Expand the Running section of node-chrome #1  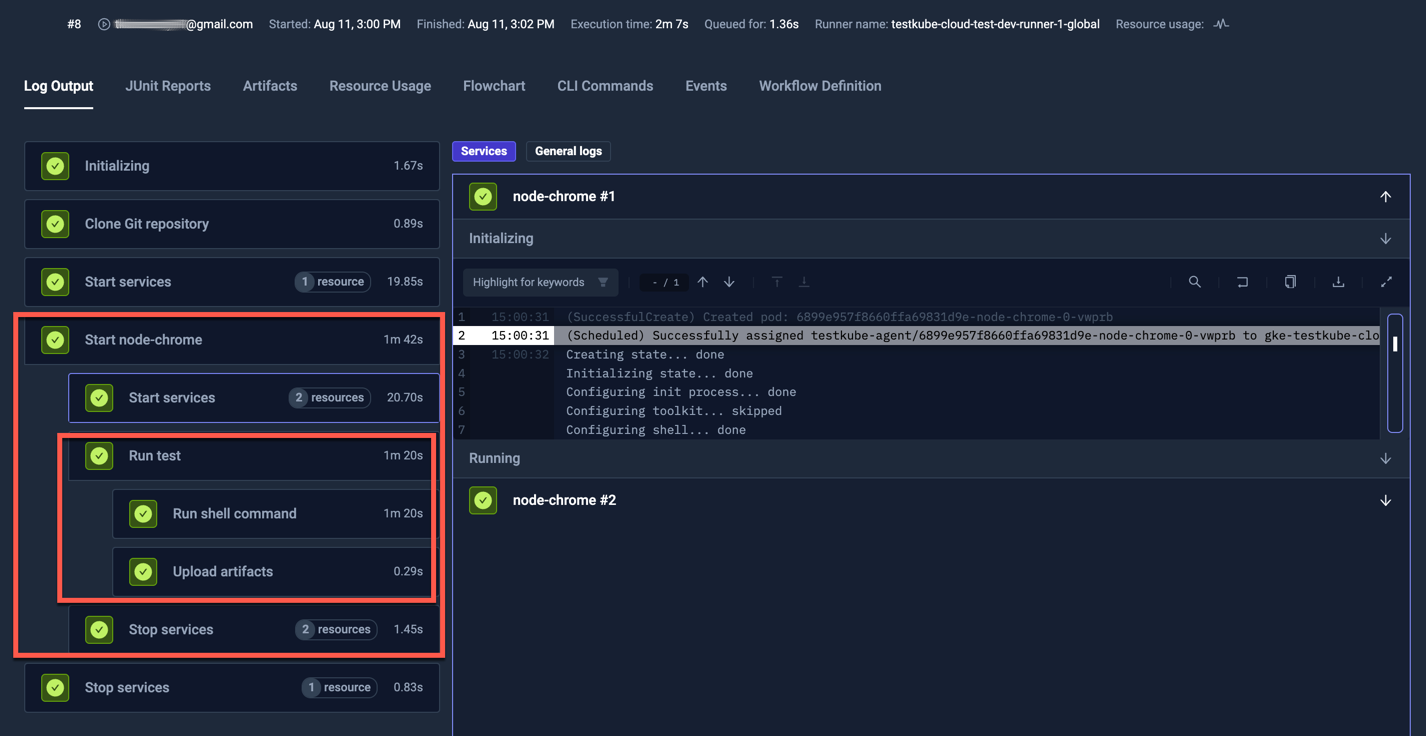(x=1386, y=458)
